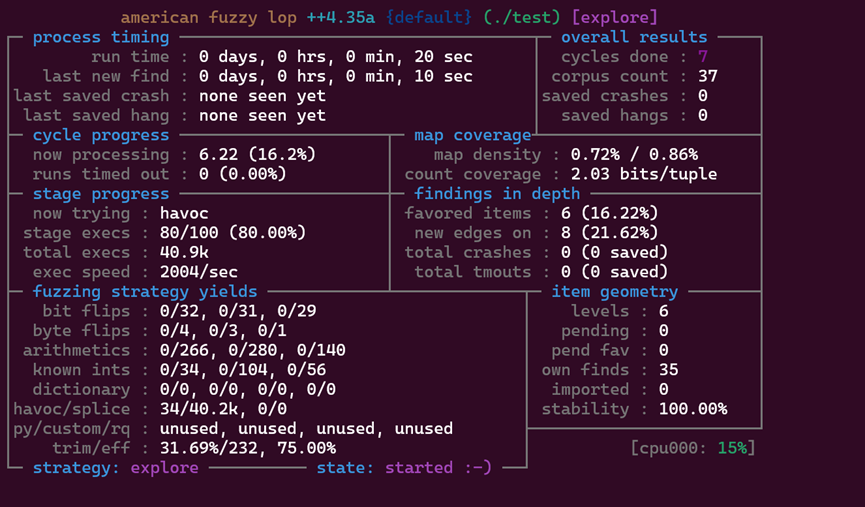Click the pending value '0'
865x507 pixels.
pyautogui.click(x=664, y=330)
